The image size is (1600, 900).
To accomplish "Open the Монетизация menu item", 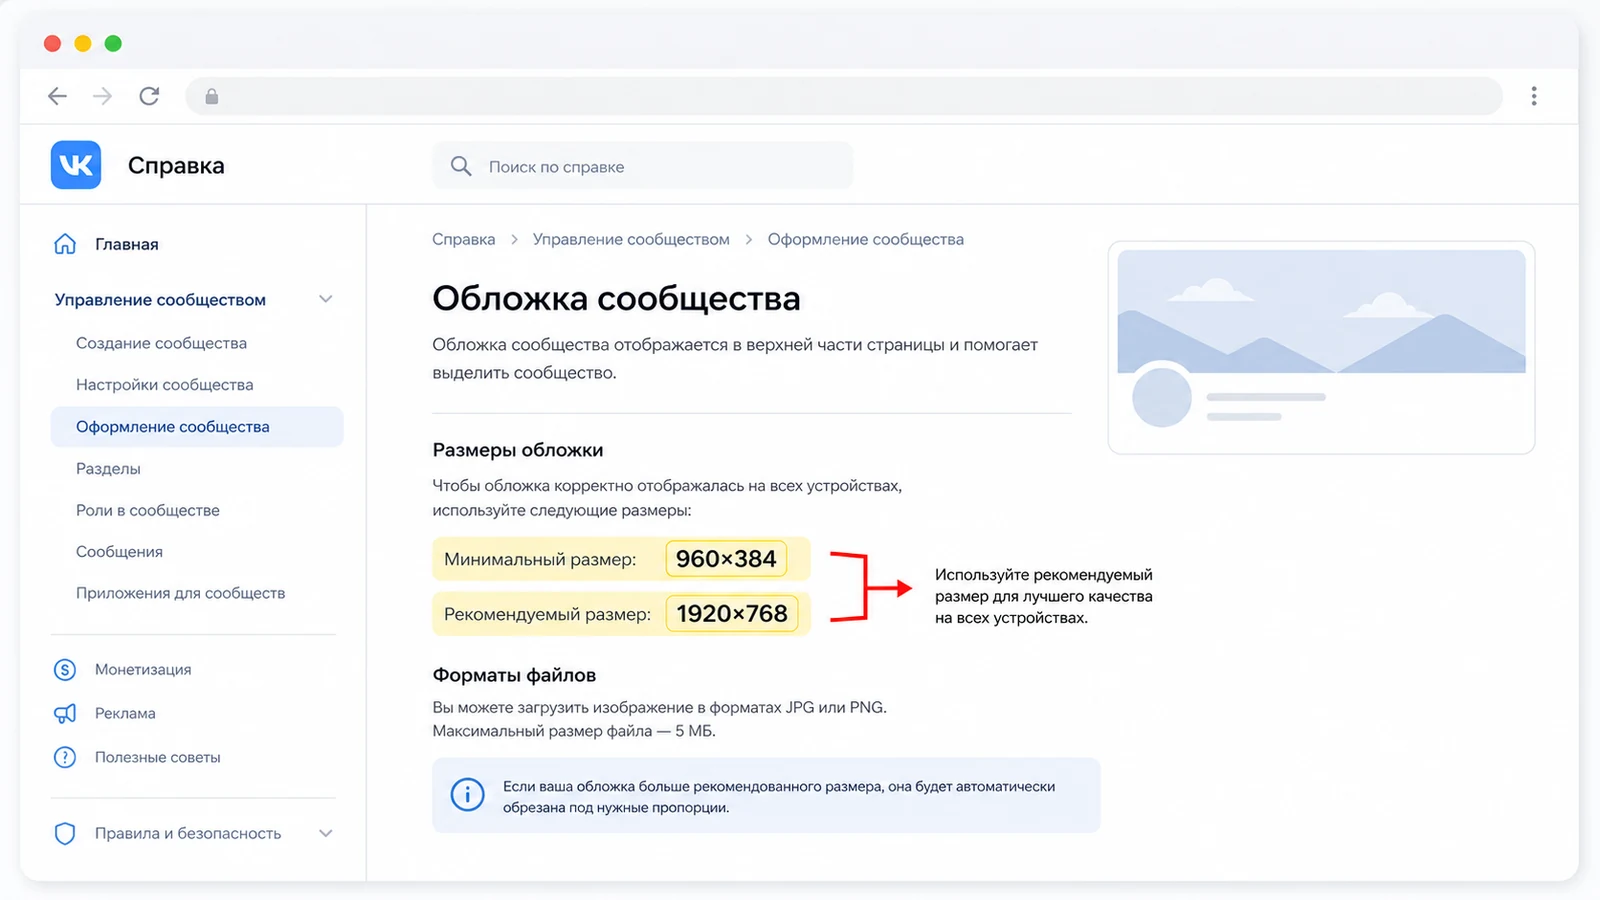I will (143, 670).
